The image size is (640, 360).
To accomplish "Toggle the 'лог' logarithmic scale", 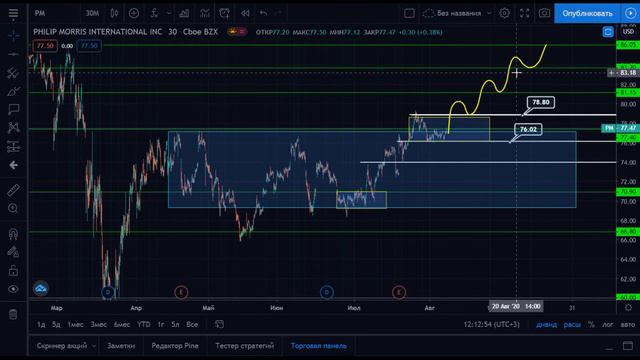I will click(x=608, y=324).
